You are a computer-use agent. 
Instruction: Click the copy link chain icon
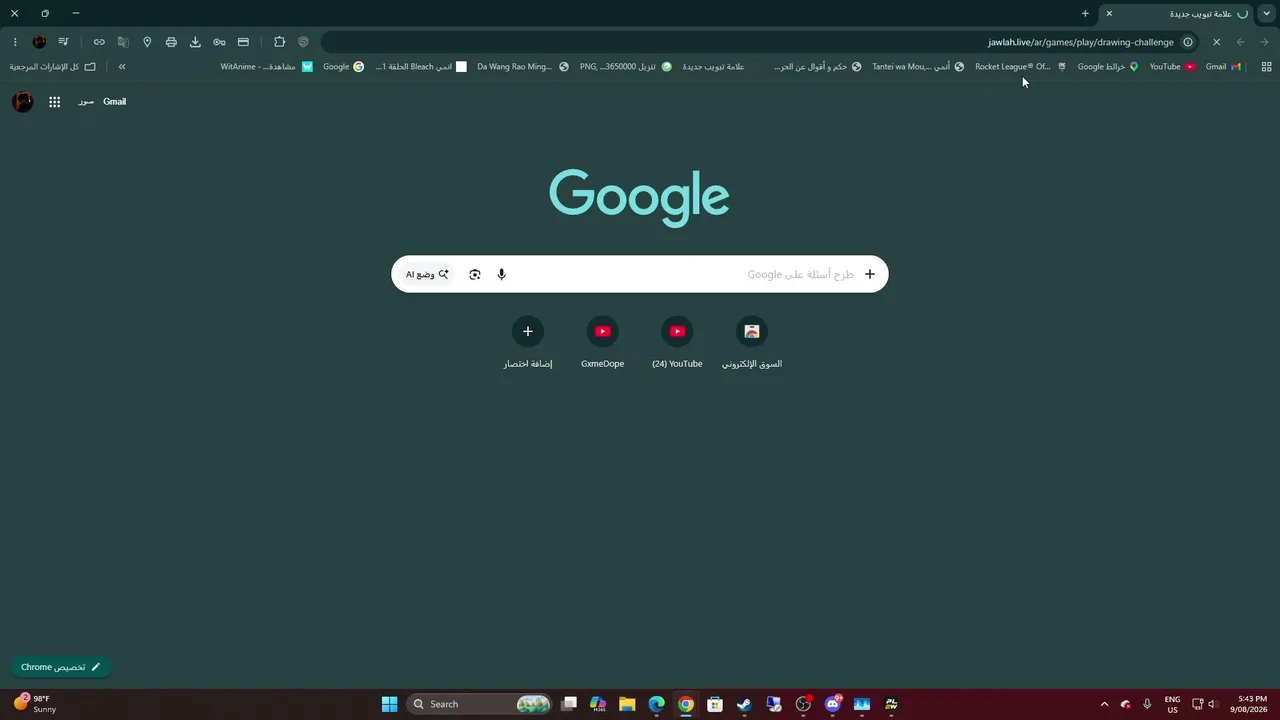coord(99,42)
